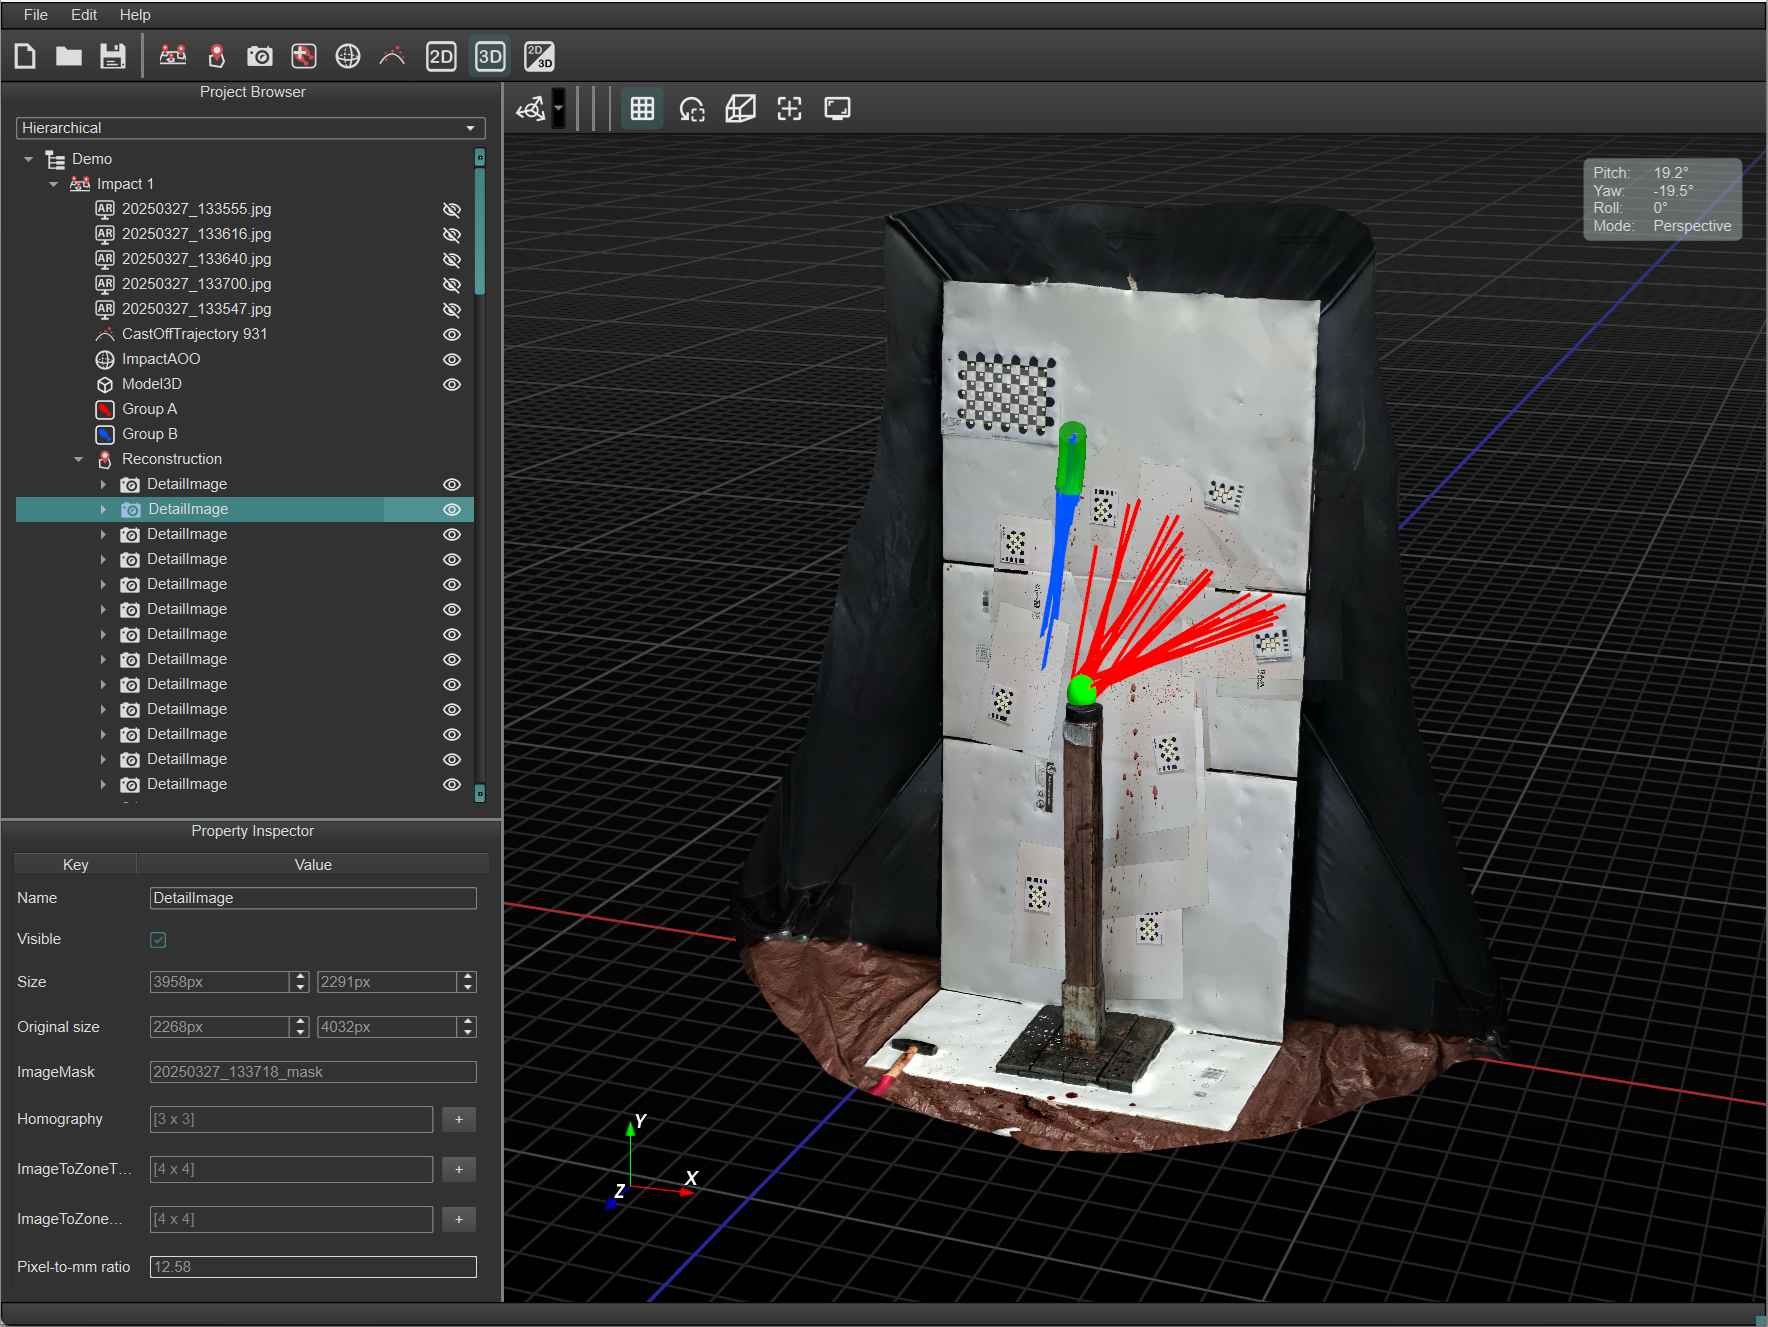Collapse the Demo tree node
This screenshot has width=1768, height=1327.
(x=29, y=159)
